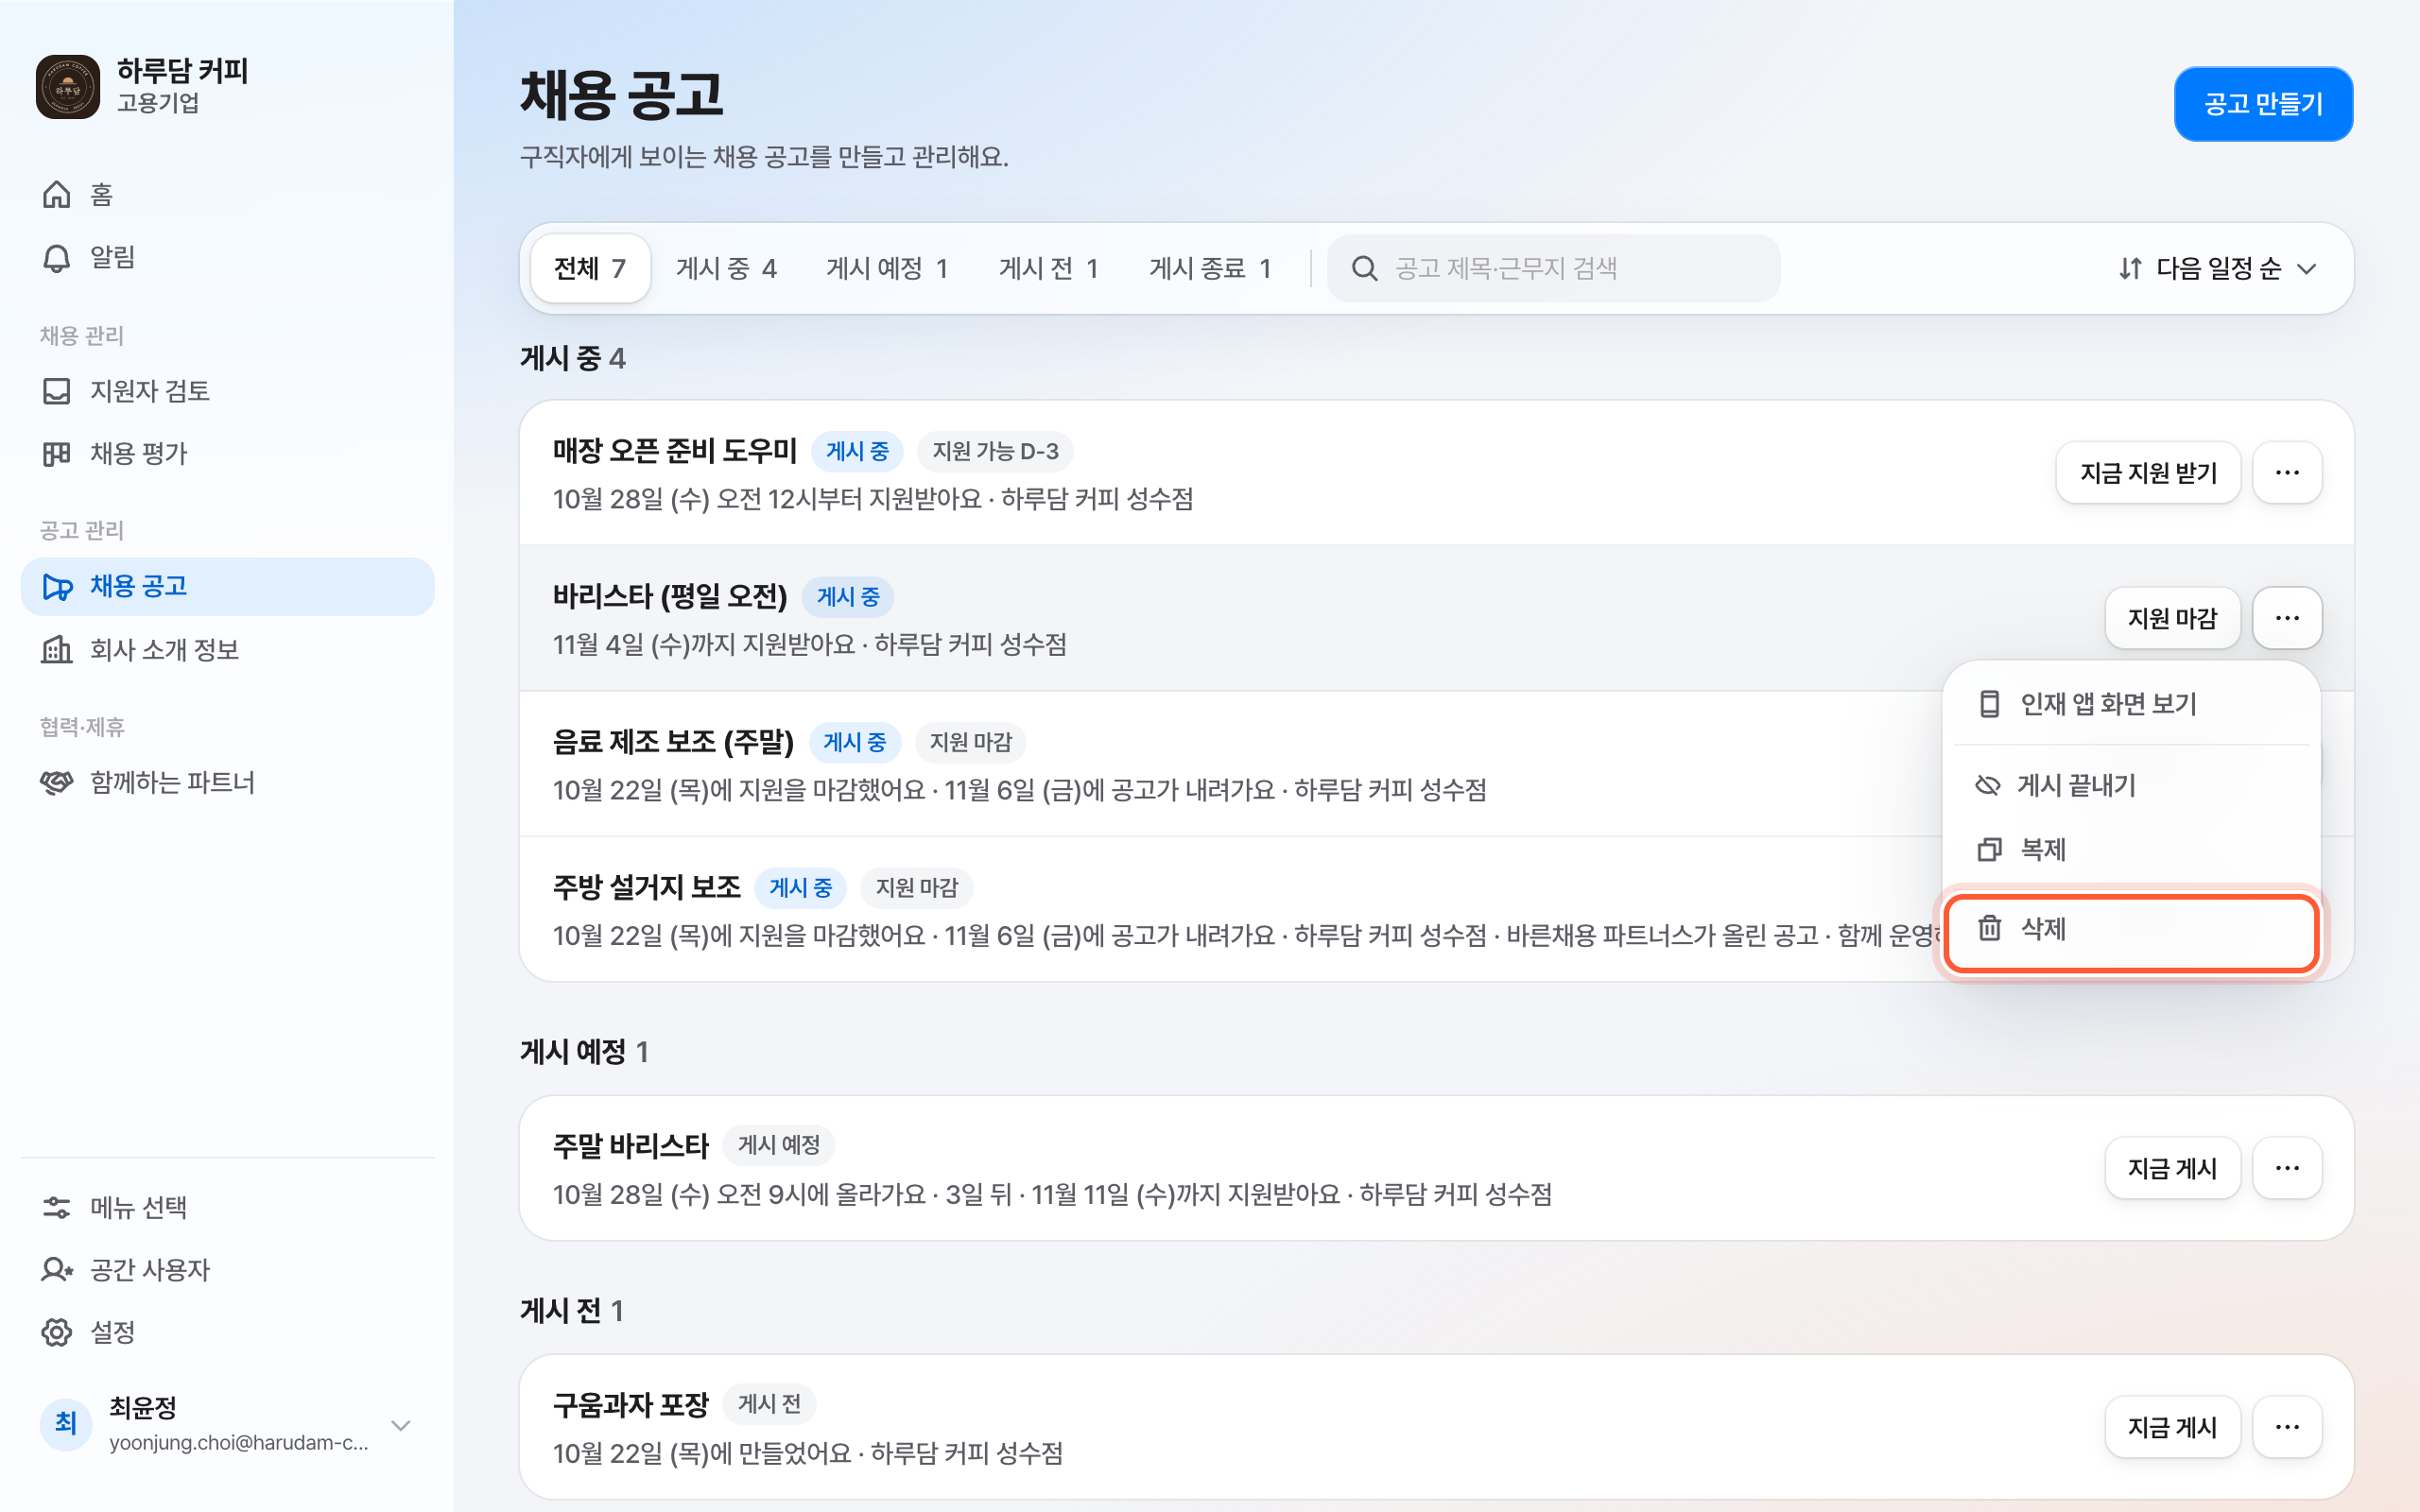Open more options for 매장 오픈 준비 도우미
The width and height of the screenshot is (2420, 1512).
point(2287,473)
